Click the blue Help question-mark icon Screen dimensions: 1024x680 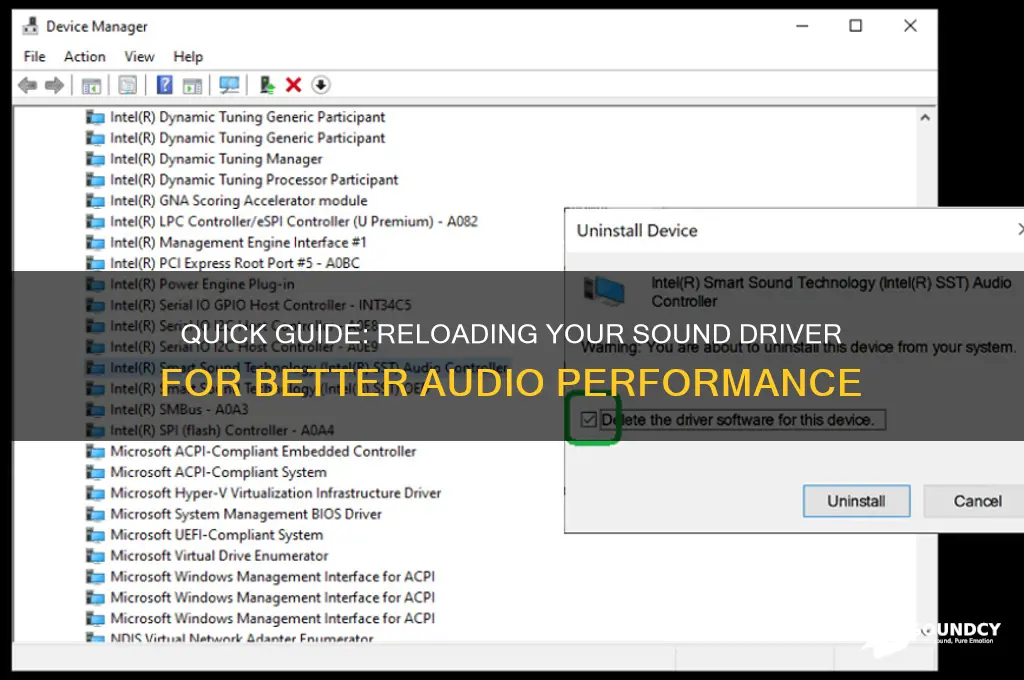coord(165,85)
